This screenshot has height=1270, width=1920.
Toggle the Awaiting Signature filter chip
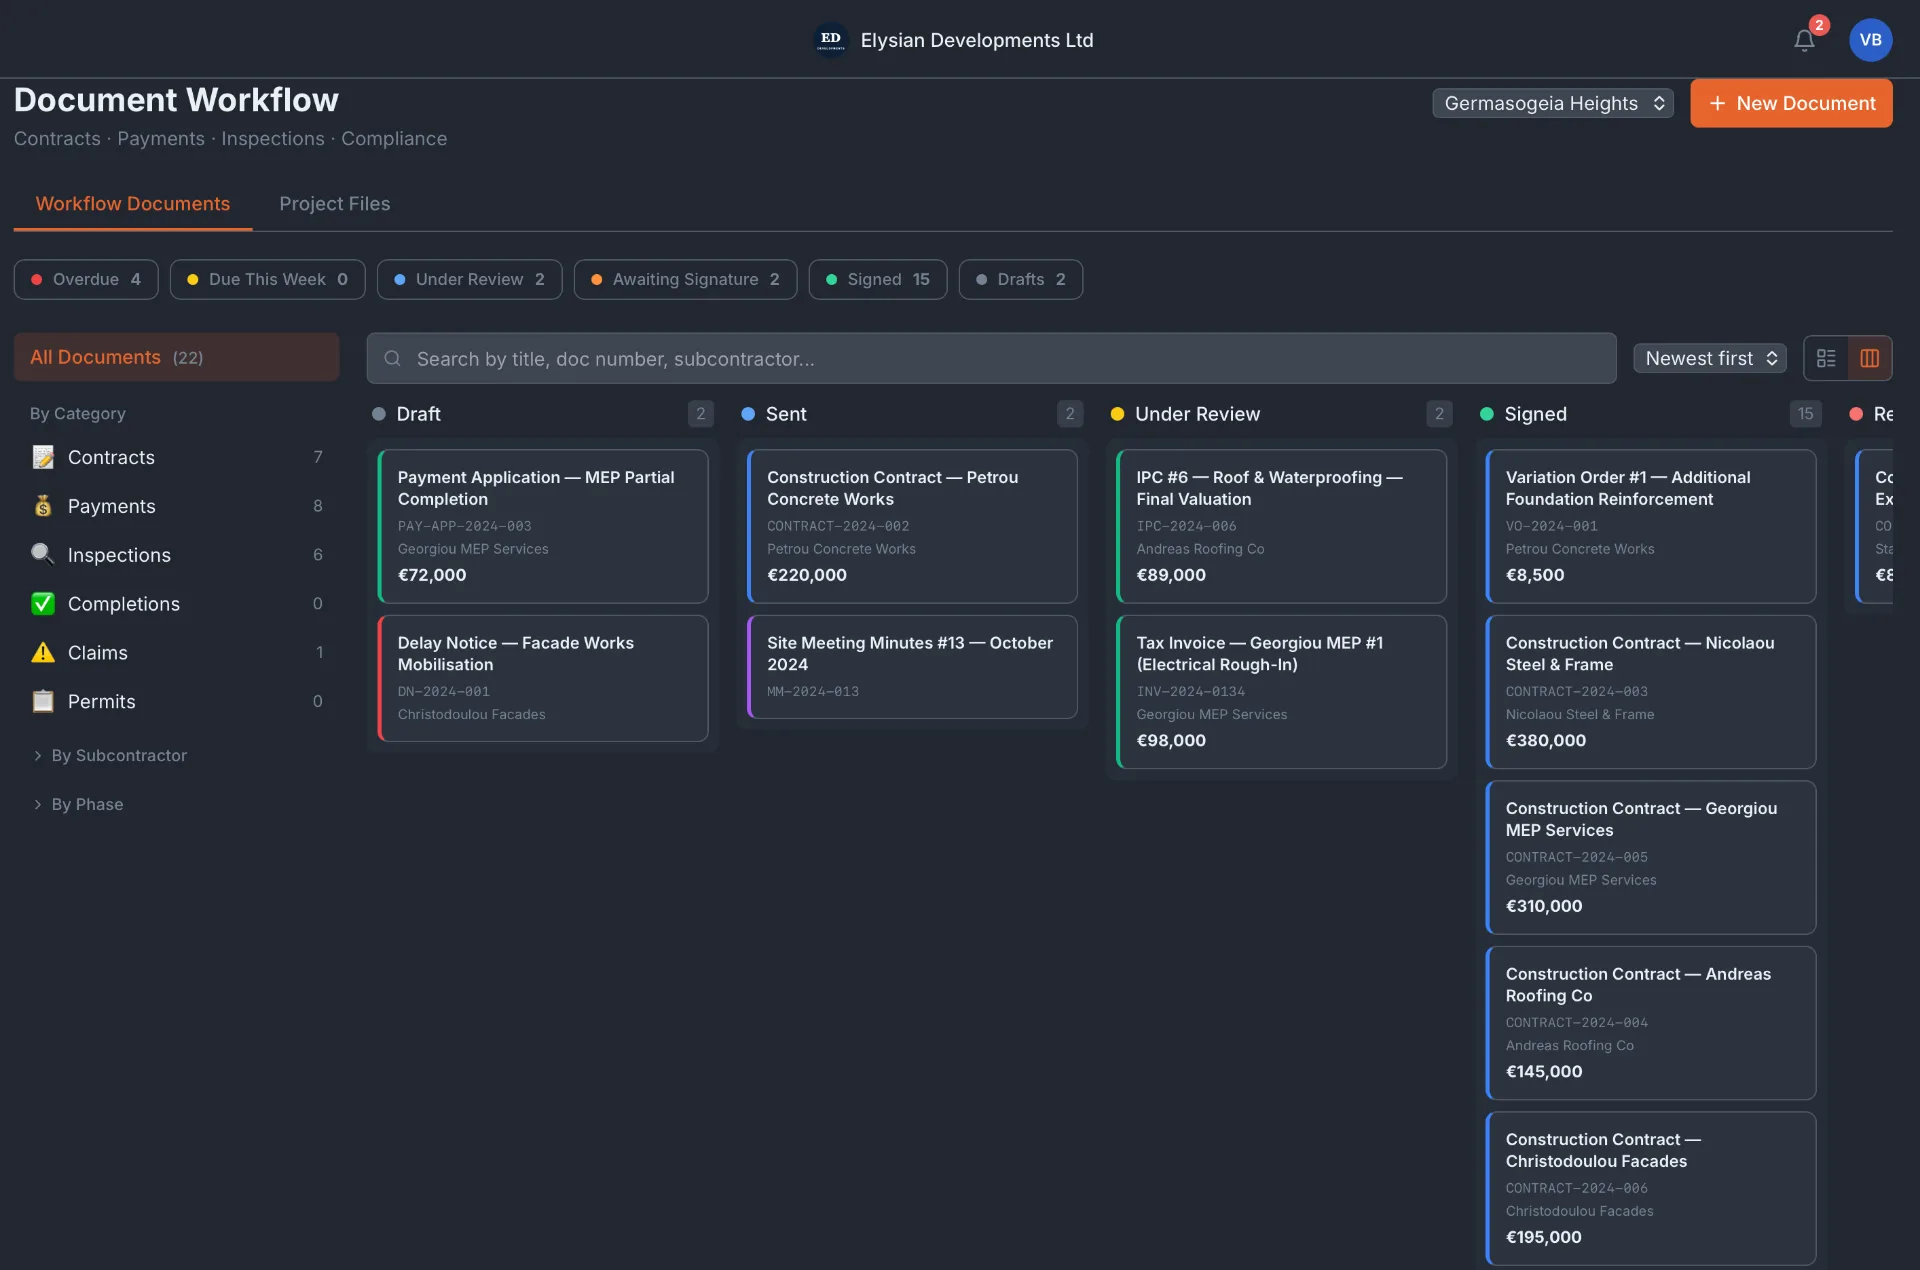[x=685, y=279]
